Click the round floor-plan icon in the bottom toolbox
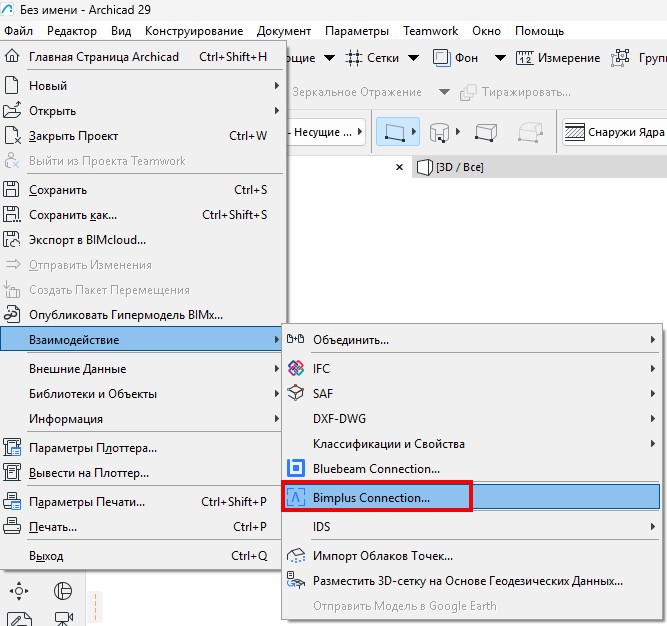 point(63,591)
